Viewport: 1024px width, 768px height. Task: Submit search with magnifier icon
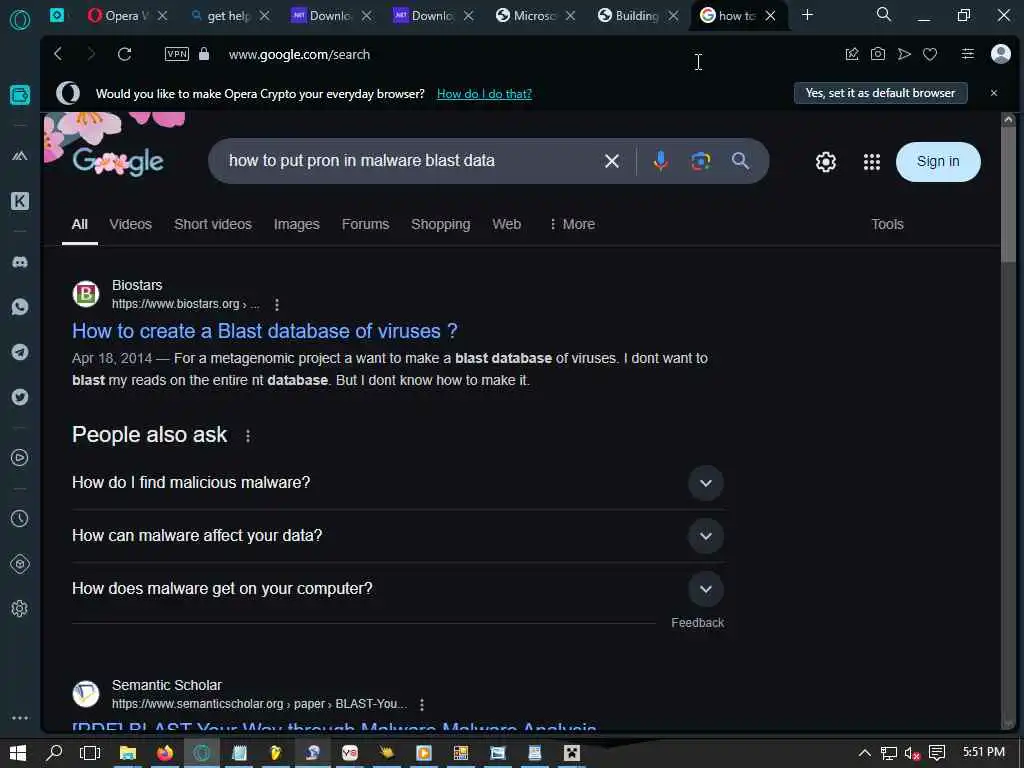point(740,161)
